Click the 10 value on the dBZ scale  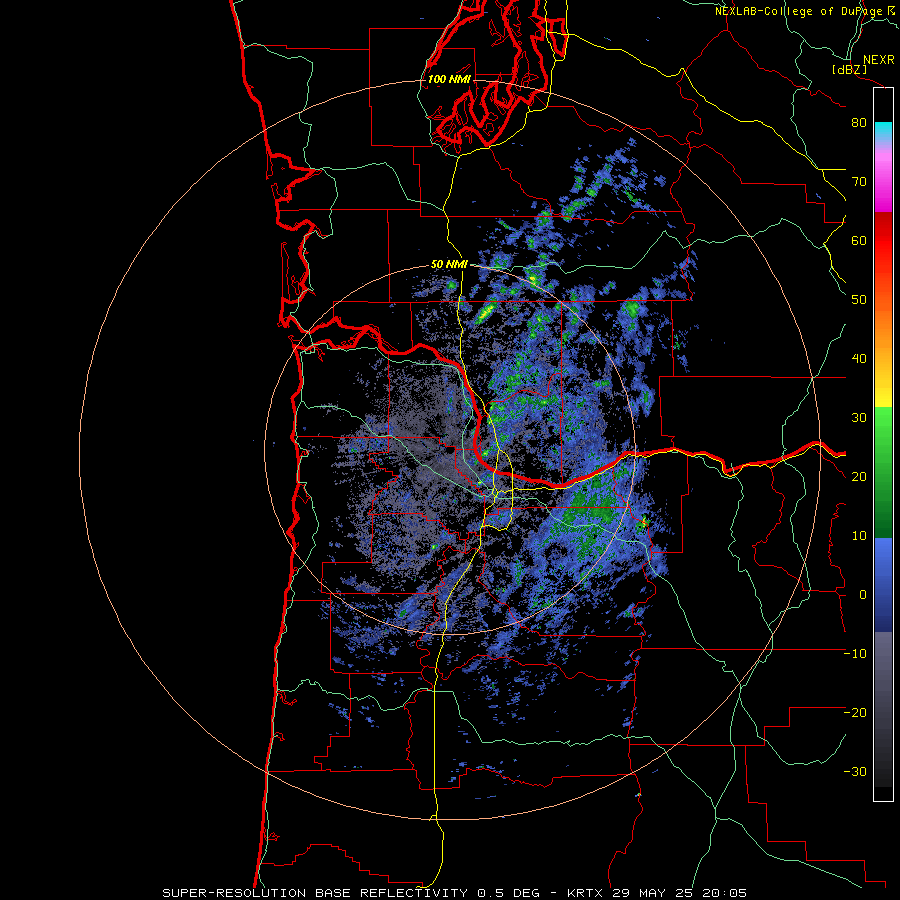point(859,536)
